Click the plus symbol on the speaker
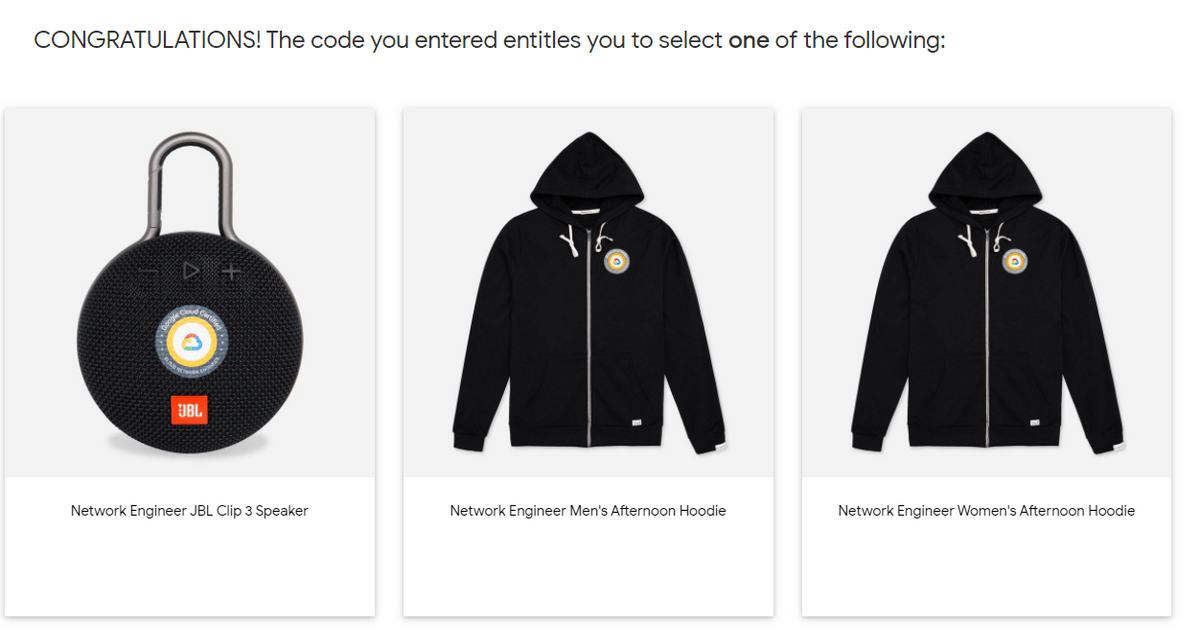1200x634 pixels. [x=231, y=271]
